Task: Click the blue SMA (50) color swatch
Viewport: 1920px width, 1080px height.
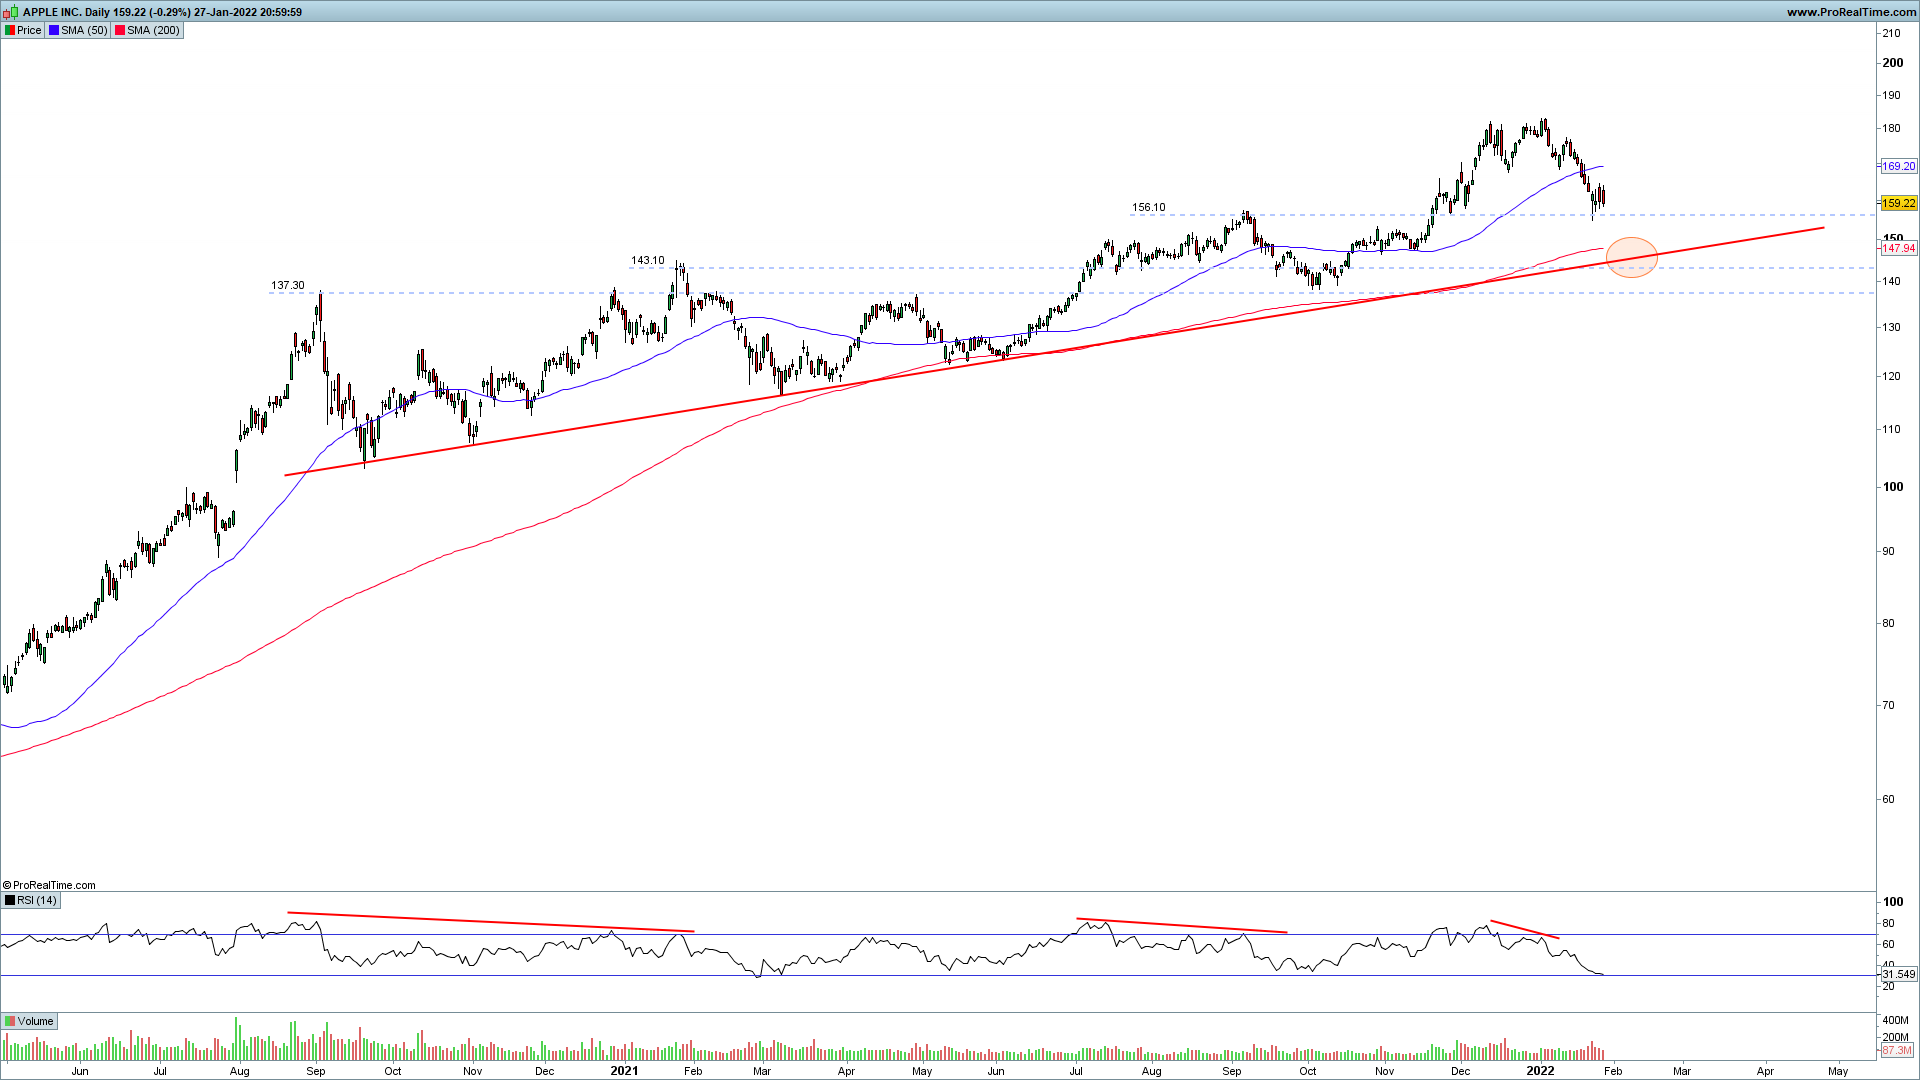Action: (x=54, y=30)
